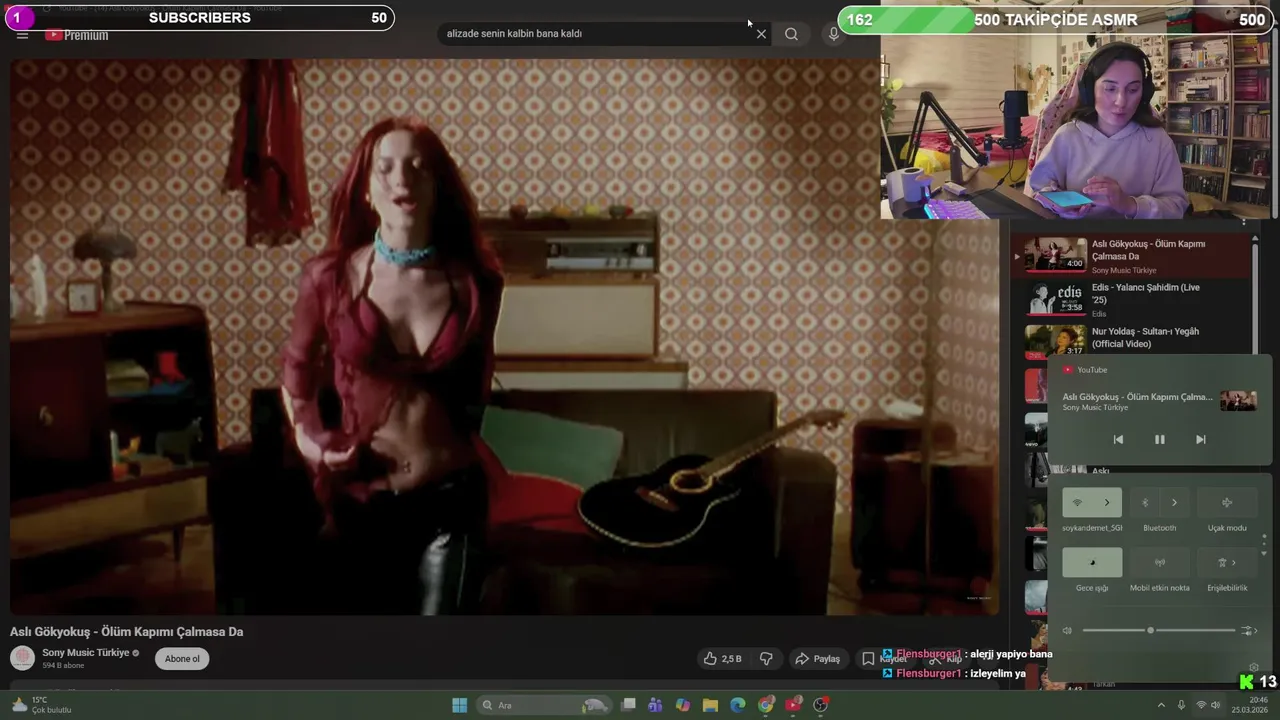Start voice search with the microphone icon
This screenshot has width=1280, height=720.
coord(834,34)
